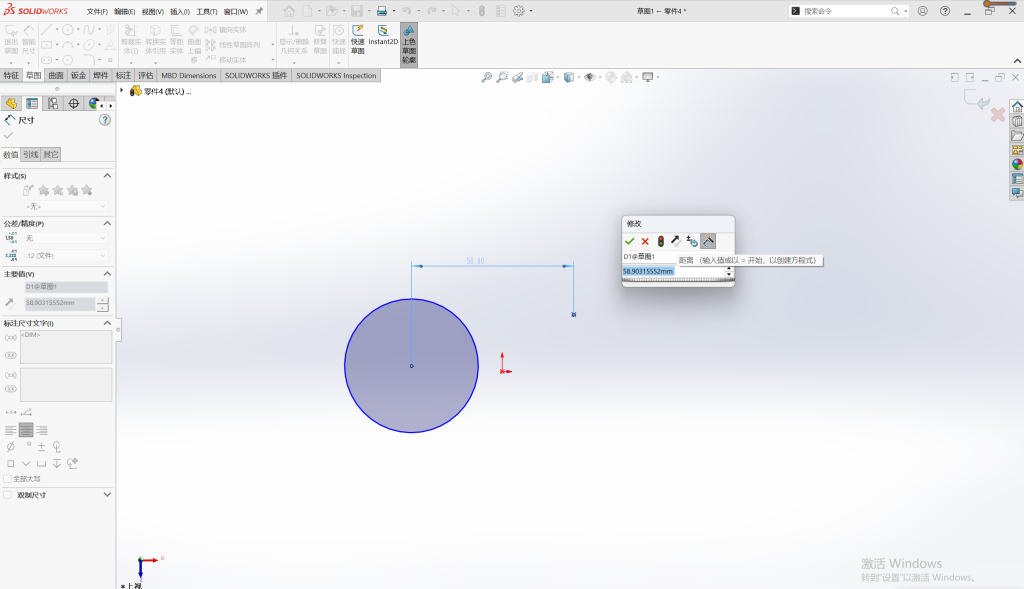This screenshot has height=589, width=1024.
Task: Open the 文件(F) menu
Action: (97, 12)
